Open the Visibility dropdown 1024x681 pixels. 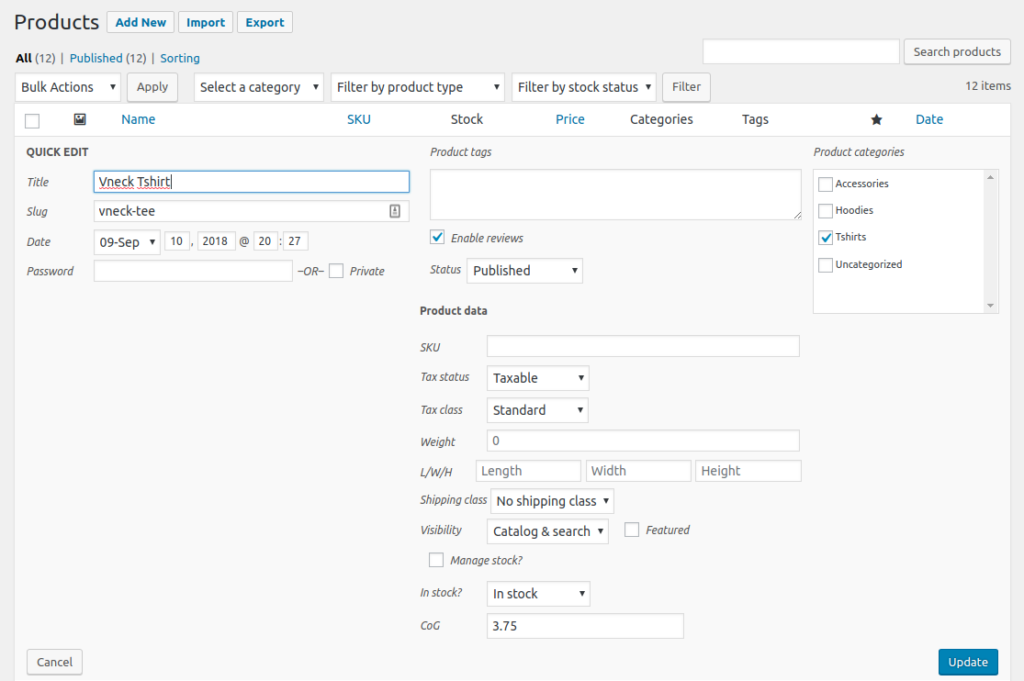click(x=547, y=531)
